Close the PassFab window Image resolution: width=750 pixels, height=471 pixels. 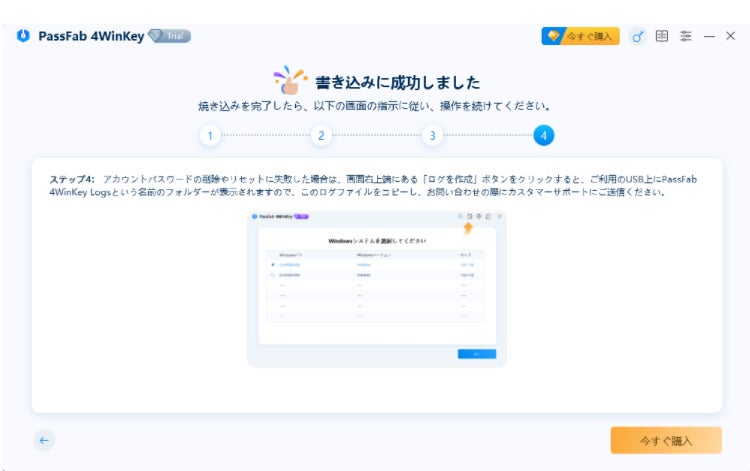pyautogui.click(x=730, y=36)
